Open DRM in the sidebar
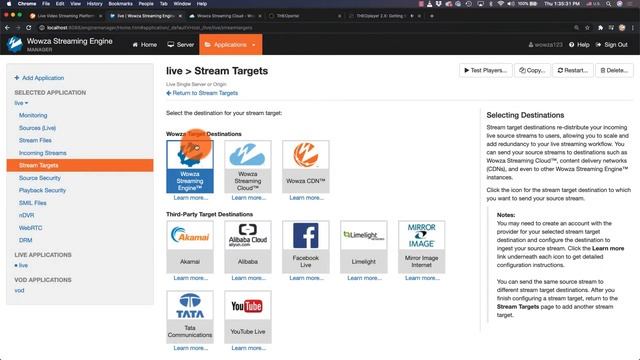Viewport: 640px width, 360px height. point(25,240)
